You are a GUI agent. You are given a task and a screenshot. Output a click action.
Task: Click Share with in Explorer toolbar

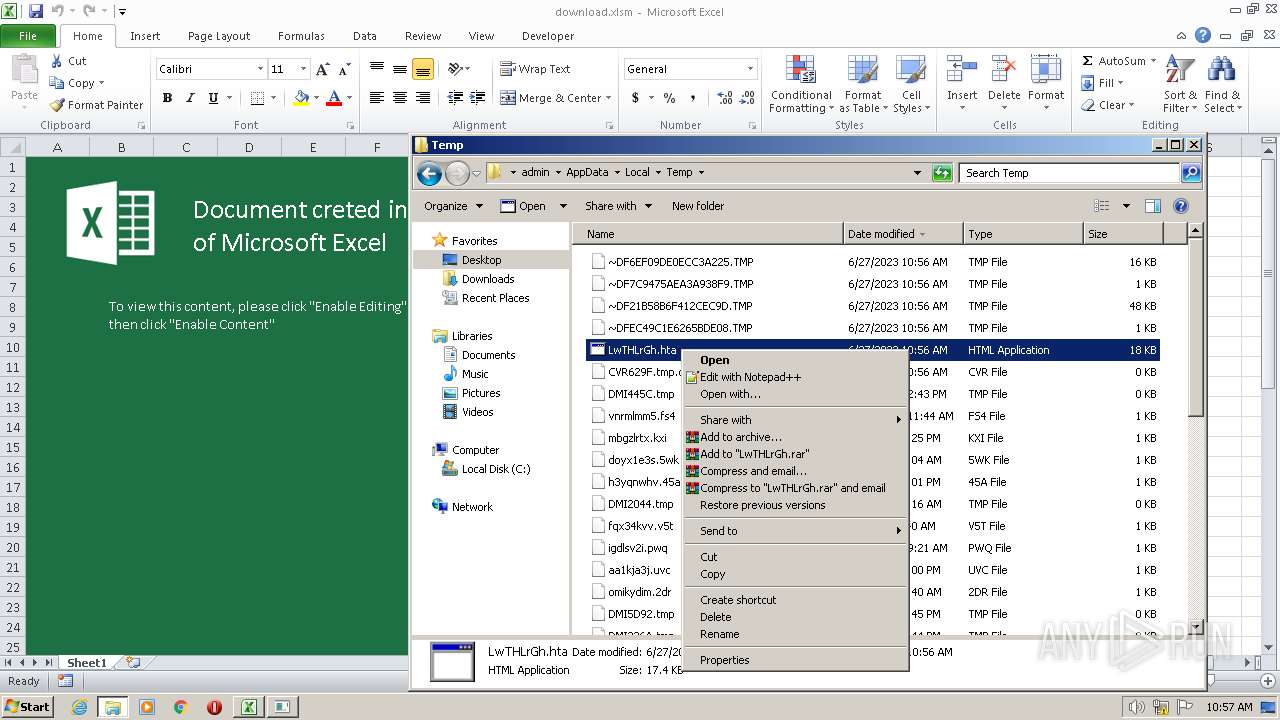618,206
